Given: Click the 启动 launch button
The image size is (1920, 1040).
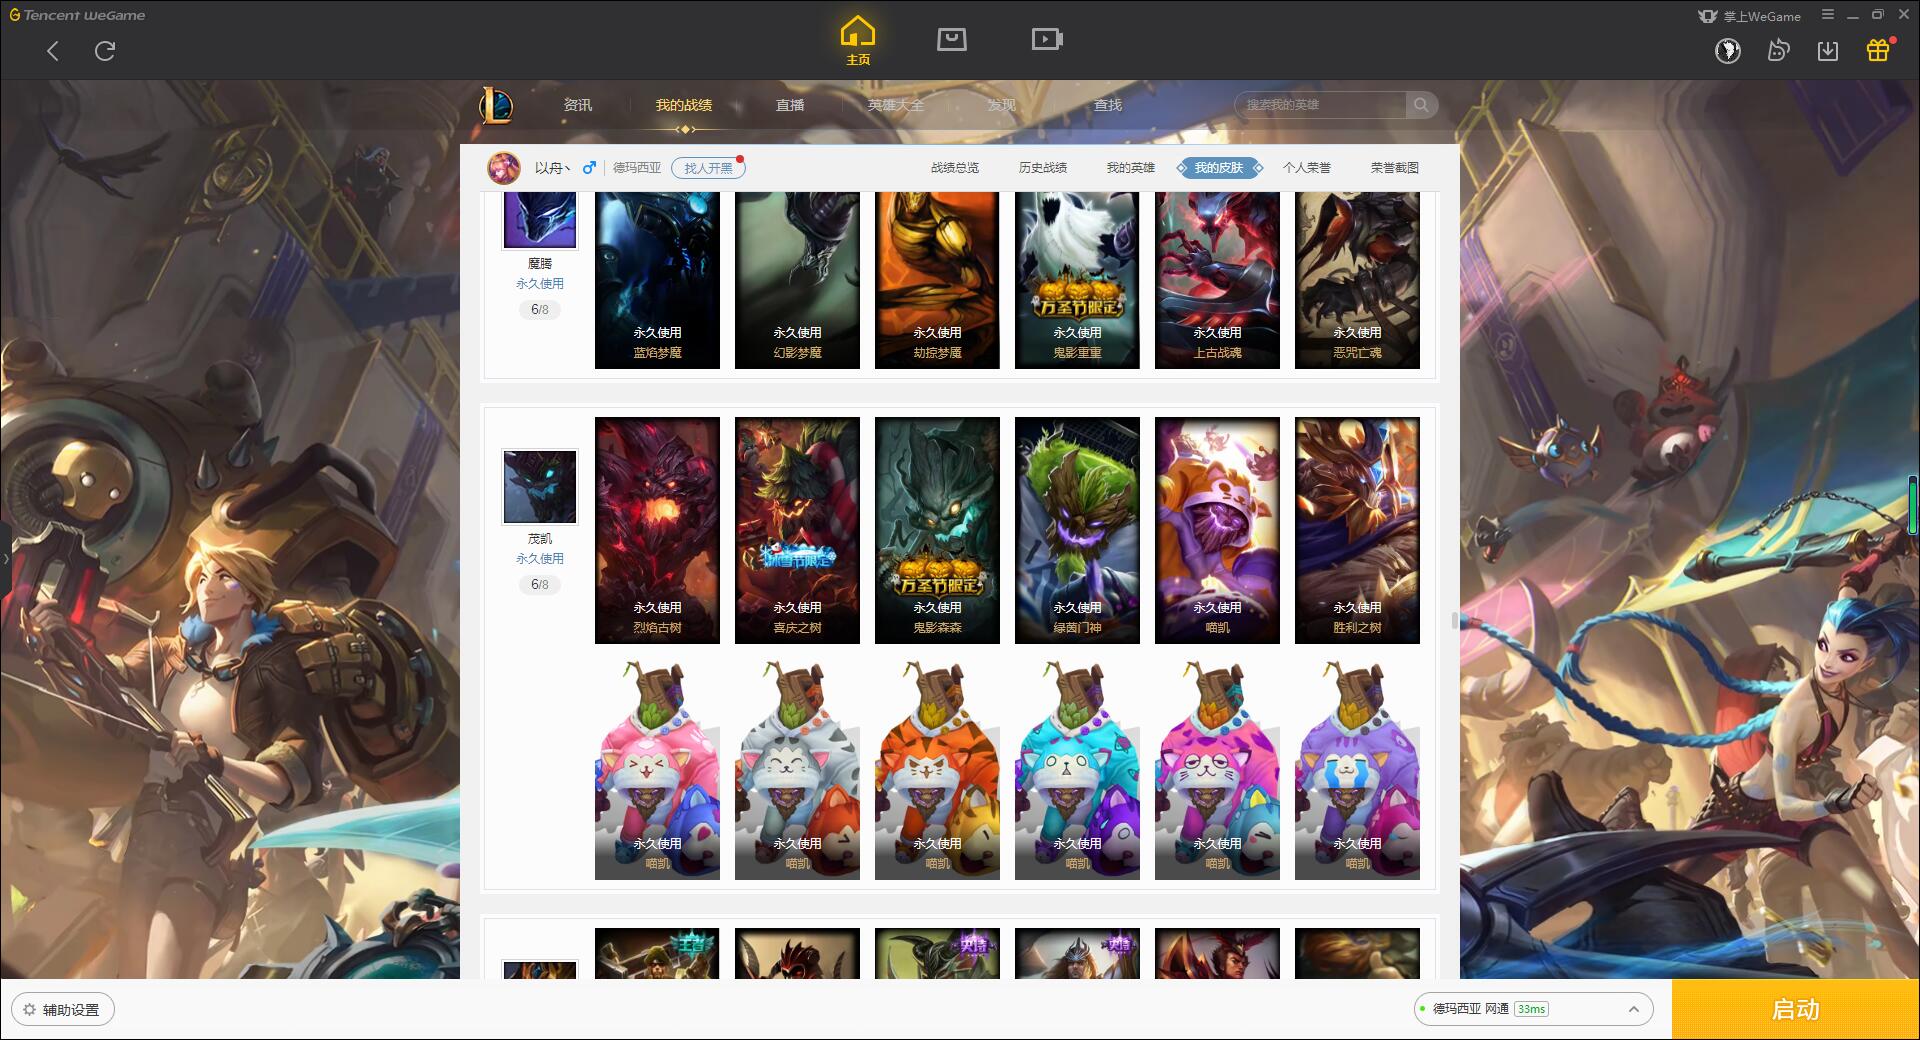Looking at the screenshot, I should (x=1796, y=1010).
